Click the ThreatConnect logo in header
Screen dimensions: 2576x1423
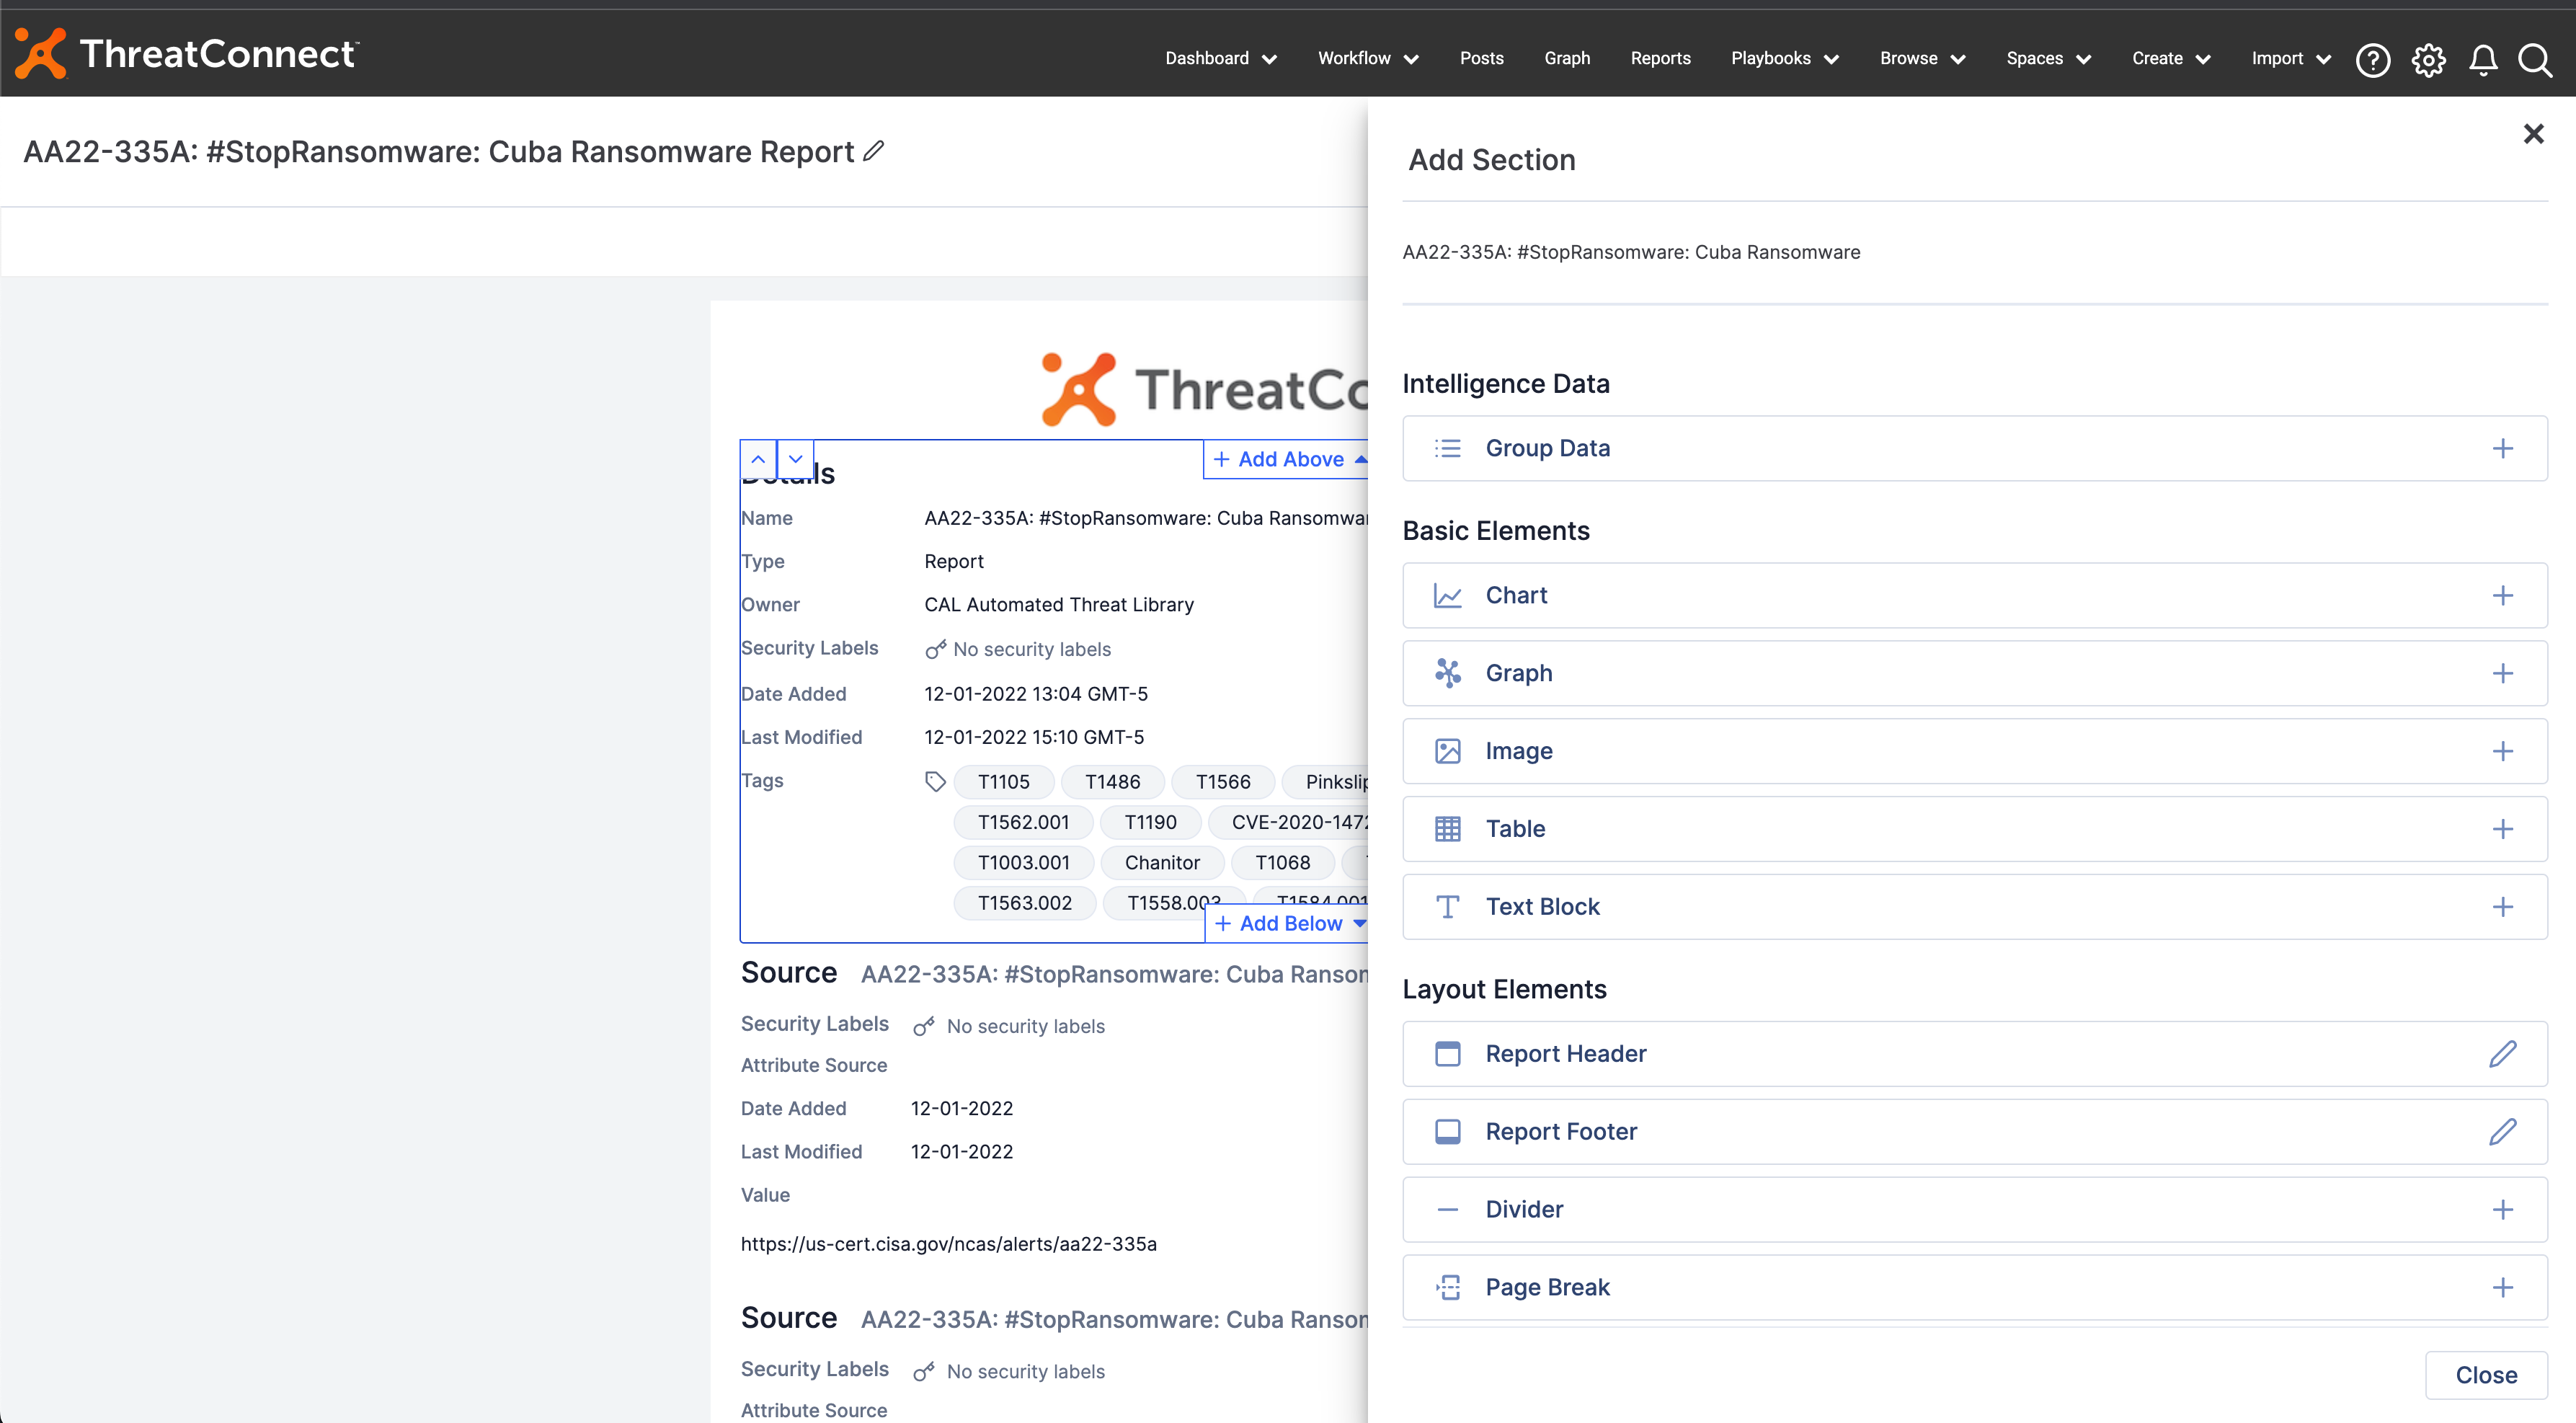(x=188, y=54)
